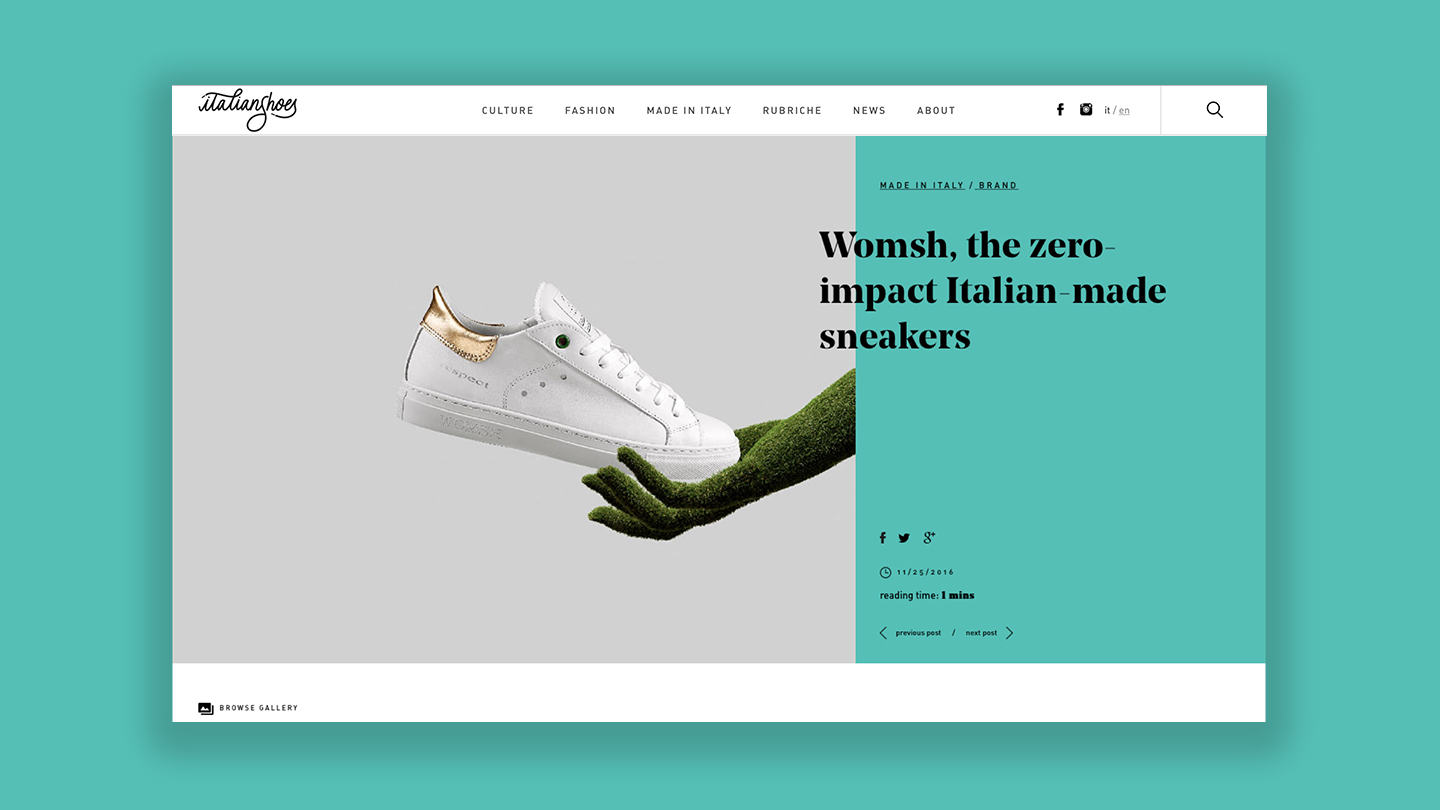Share article on Facebook
This screenshot has width=1440, height=810.
882,538
